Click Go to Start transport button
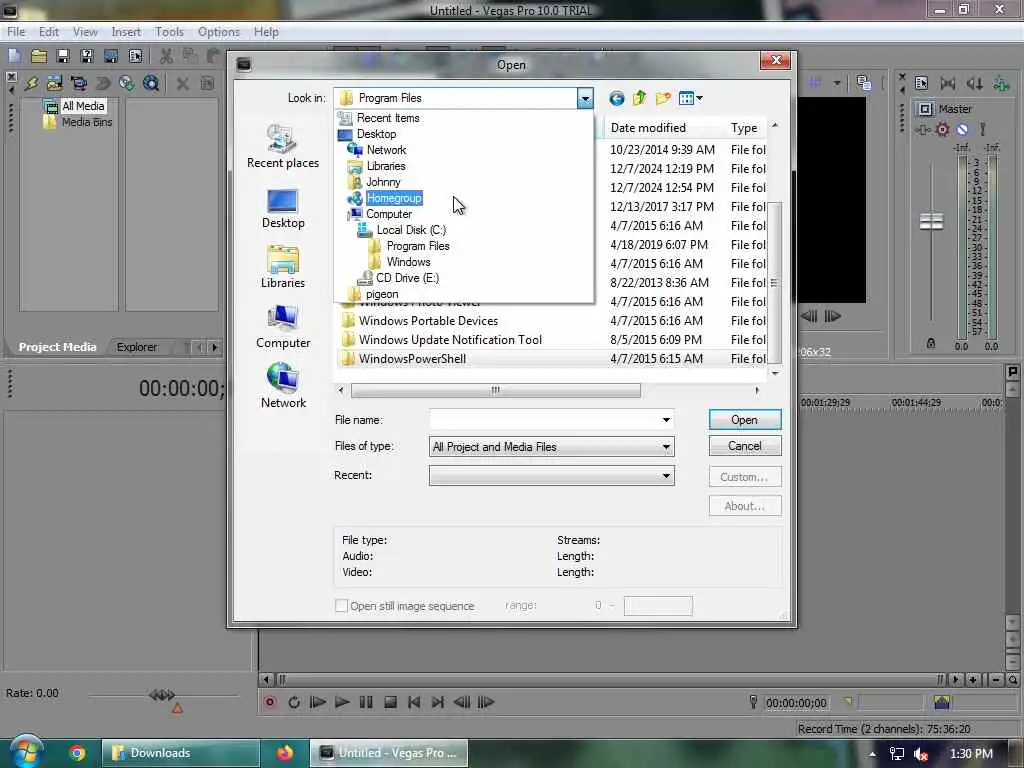Viewport: 1024px width, 768px height. tap(414, 702)
